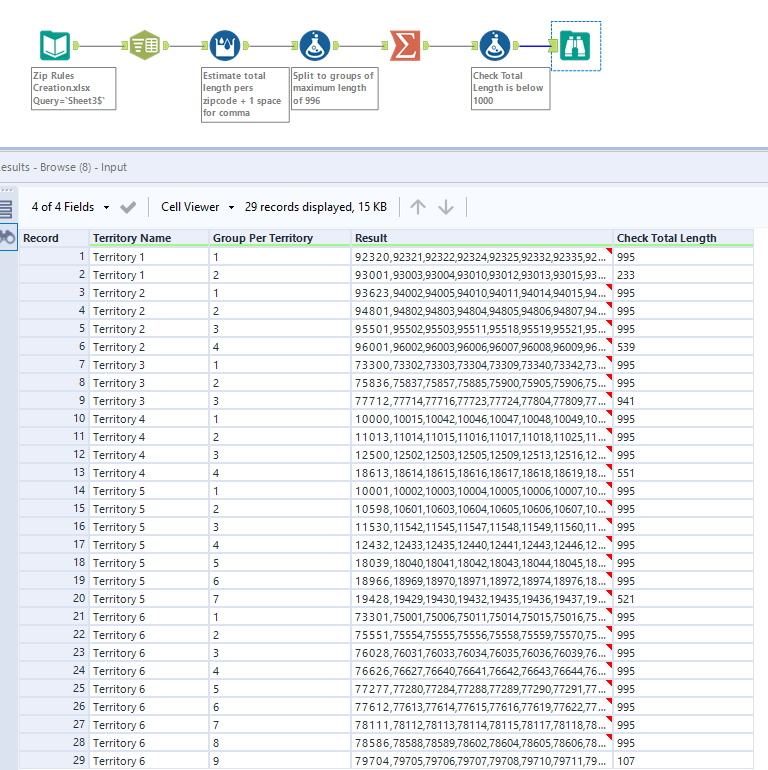Click the Check Total Length column header
768x770 pixels.
(x=666, y=238)
